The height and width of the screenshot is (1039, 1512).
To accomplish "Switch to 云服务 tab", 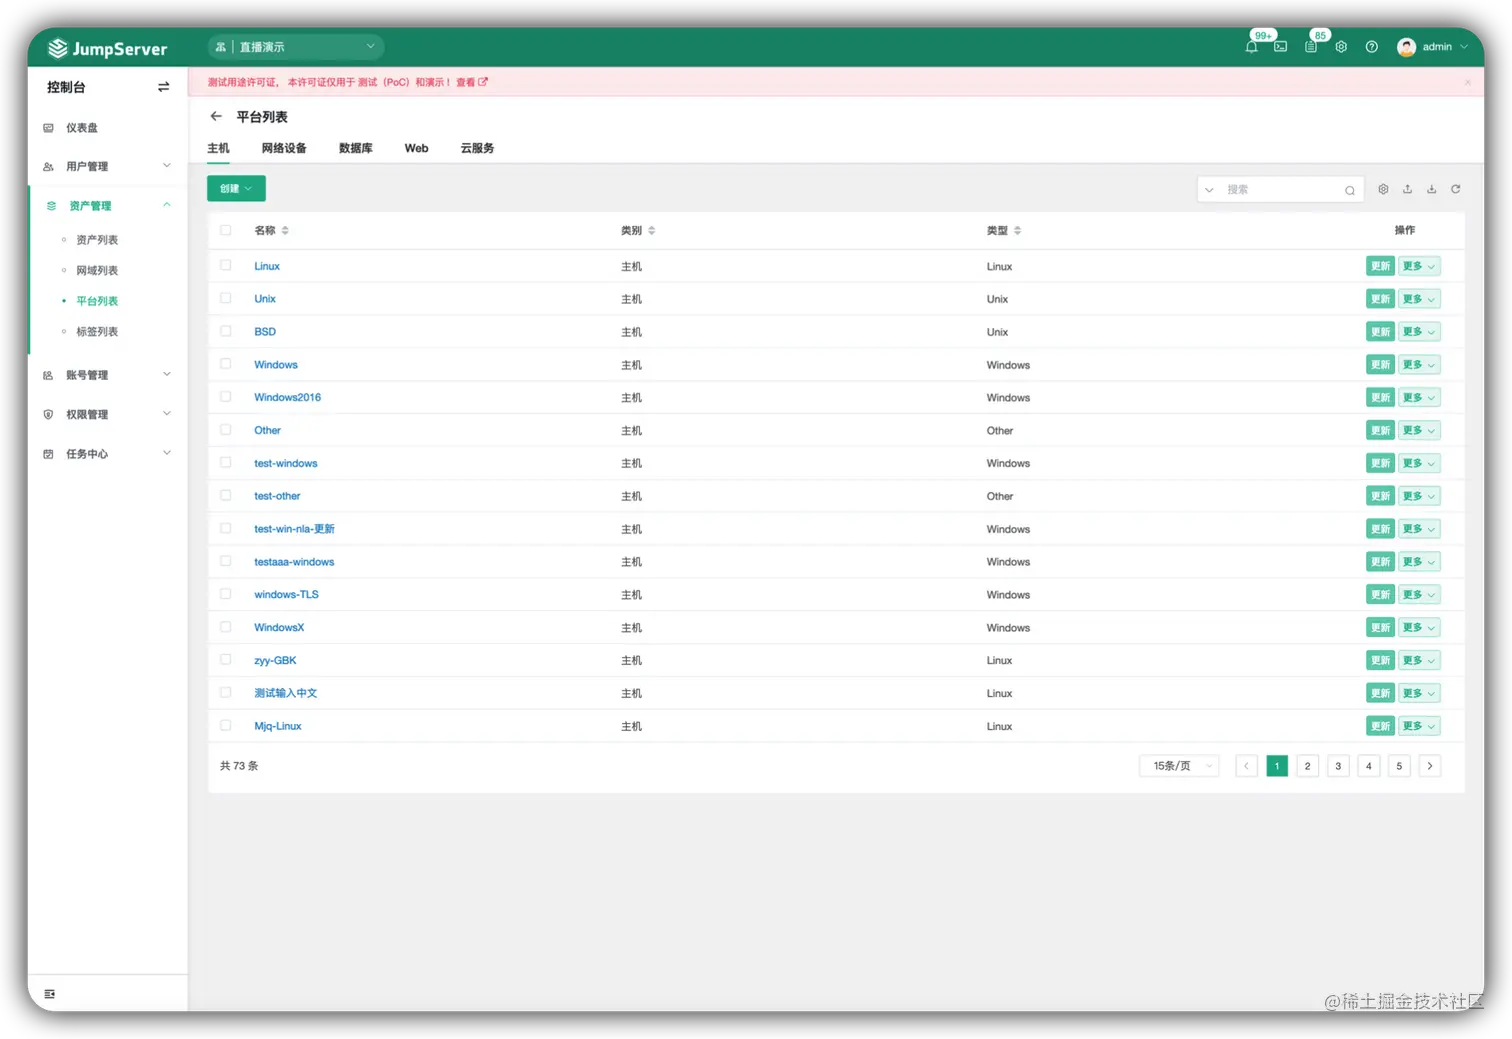I will (x=477, y=148).
